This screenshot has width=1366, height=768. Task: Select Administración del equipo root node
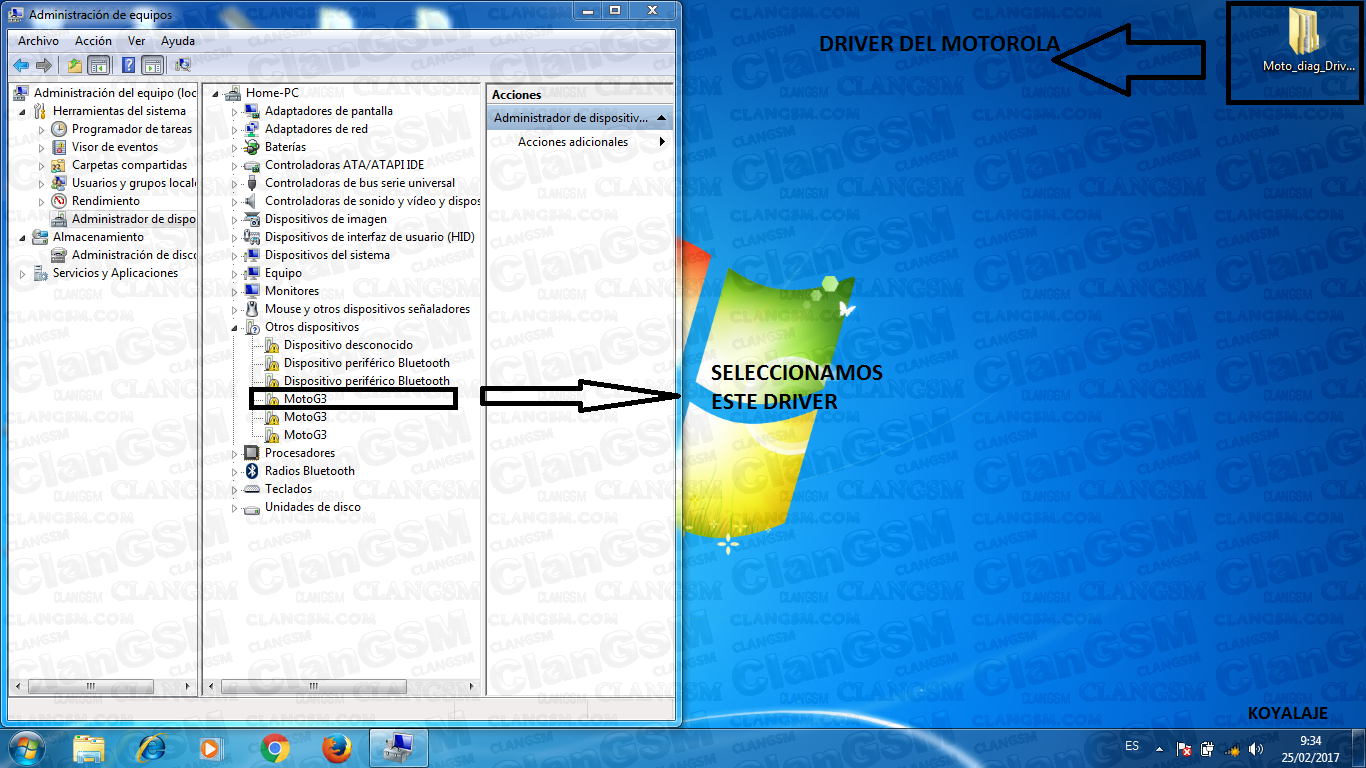click(x=115, y=93)
